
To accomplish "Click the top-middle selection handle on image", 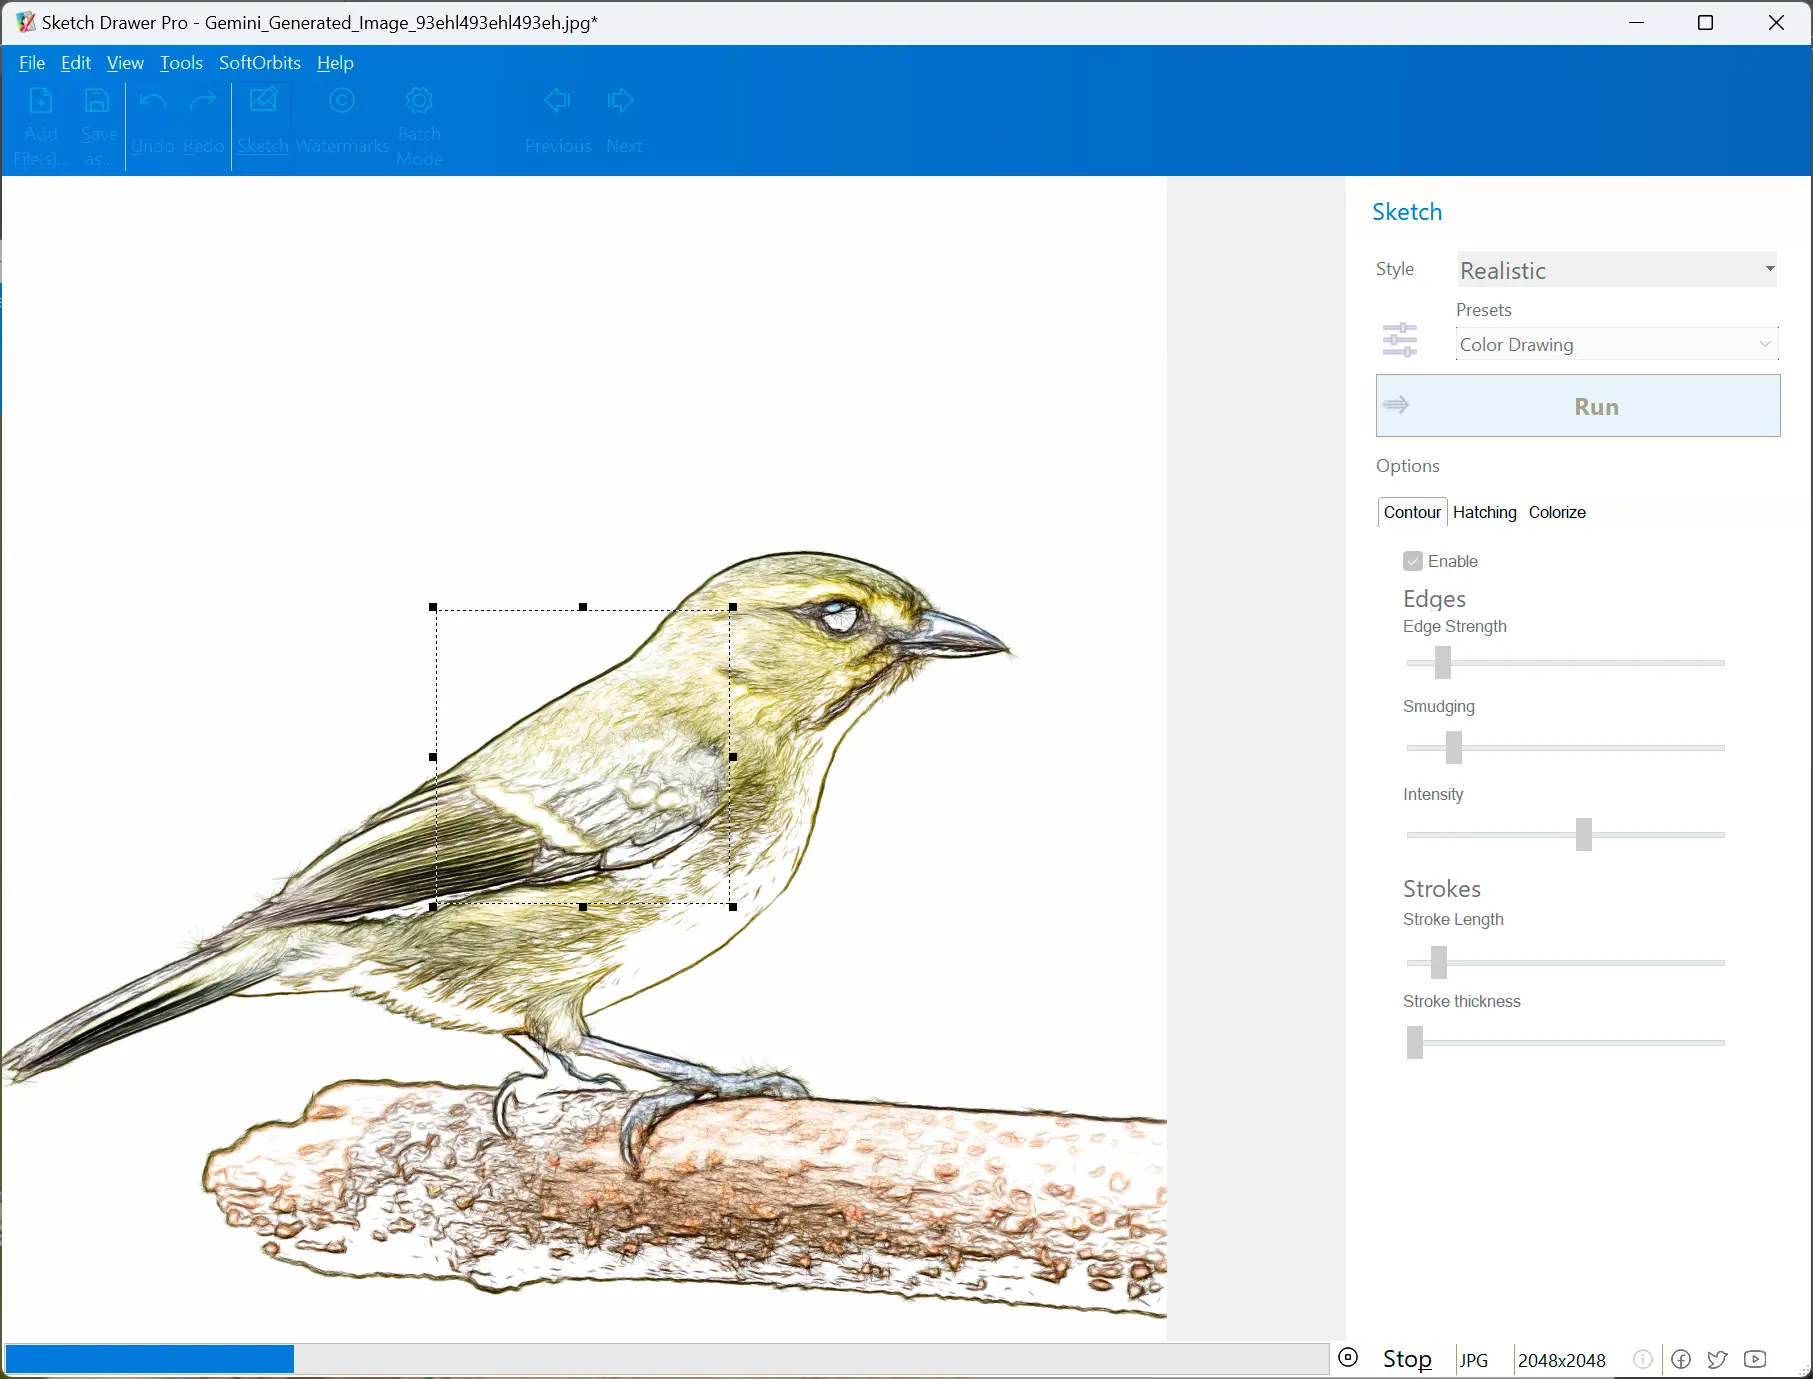I will [x=583, y=607].
